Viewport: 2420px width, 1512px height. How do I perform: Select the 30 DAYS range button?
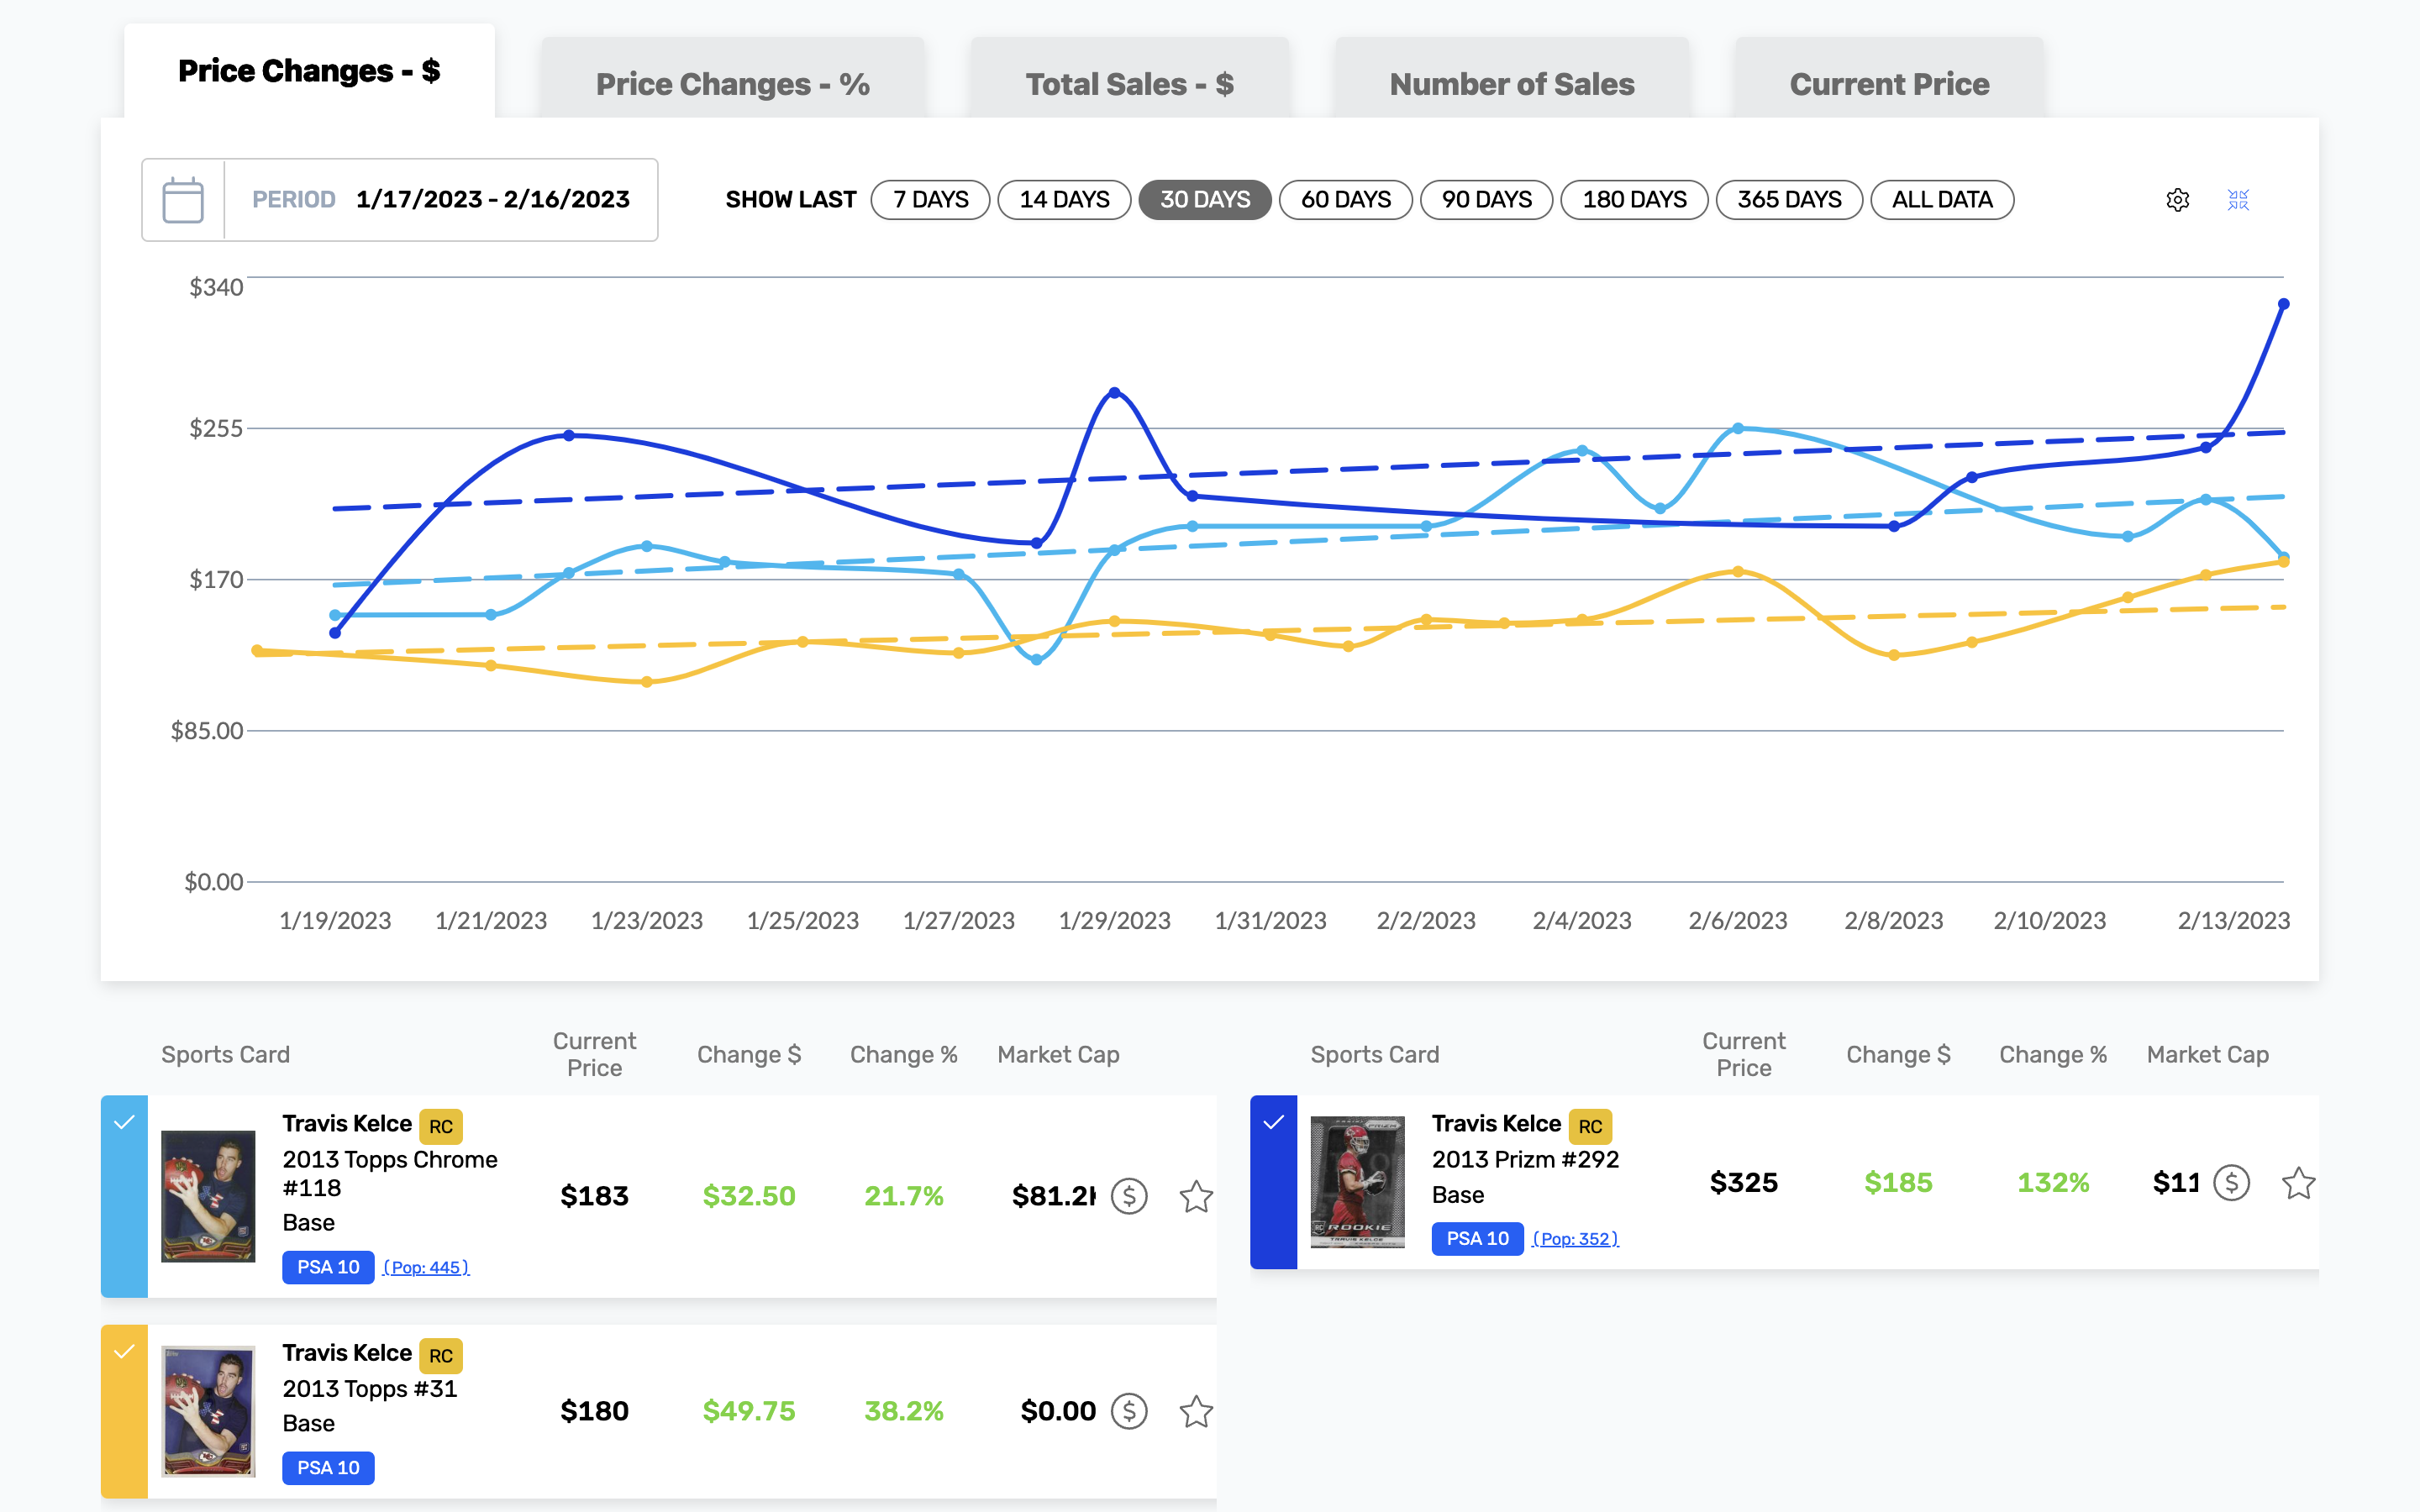coord(1205,200)
